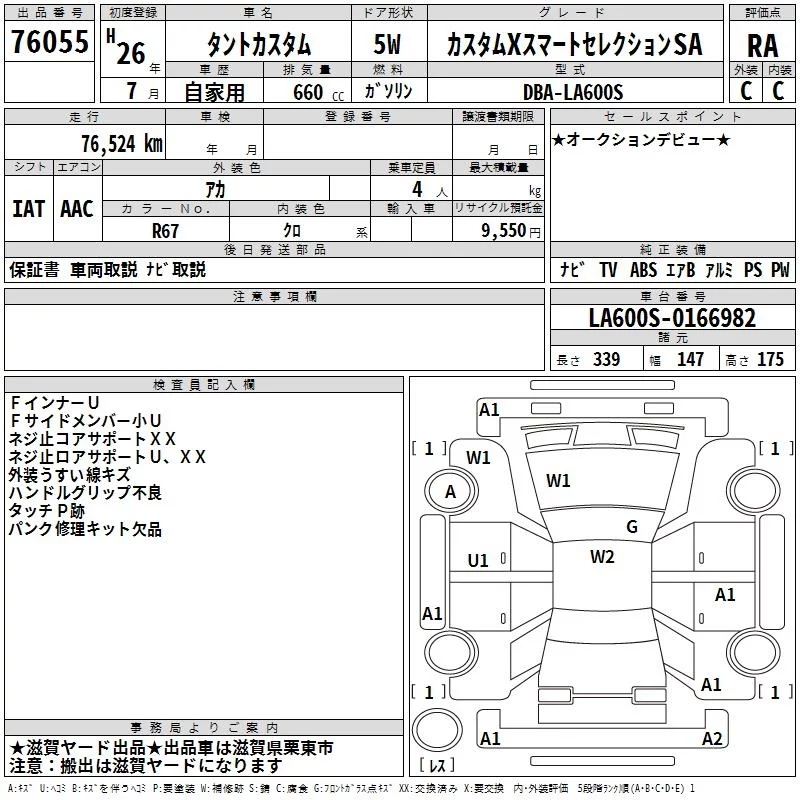
Task: Click inspector note 外装うすい線キズ
Action: (70, 475)
